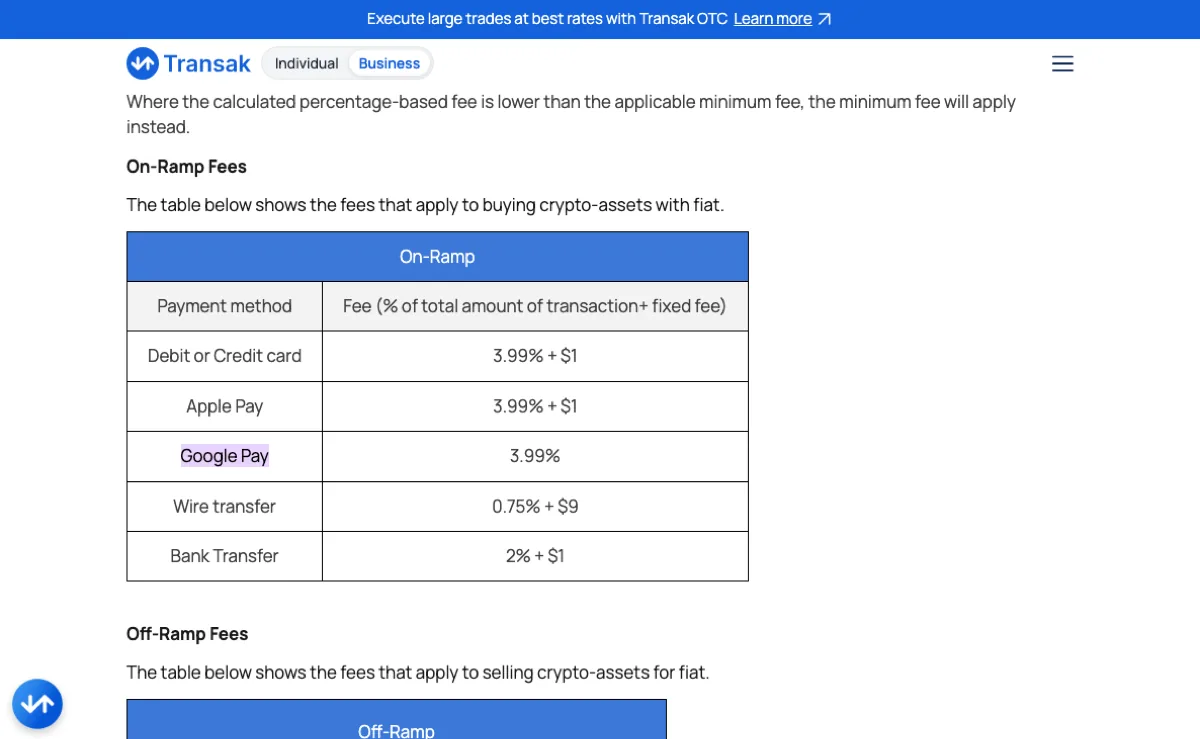Click the On-Ramp table header

click(x=437, y=256)
